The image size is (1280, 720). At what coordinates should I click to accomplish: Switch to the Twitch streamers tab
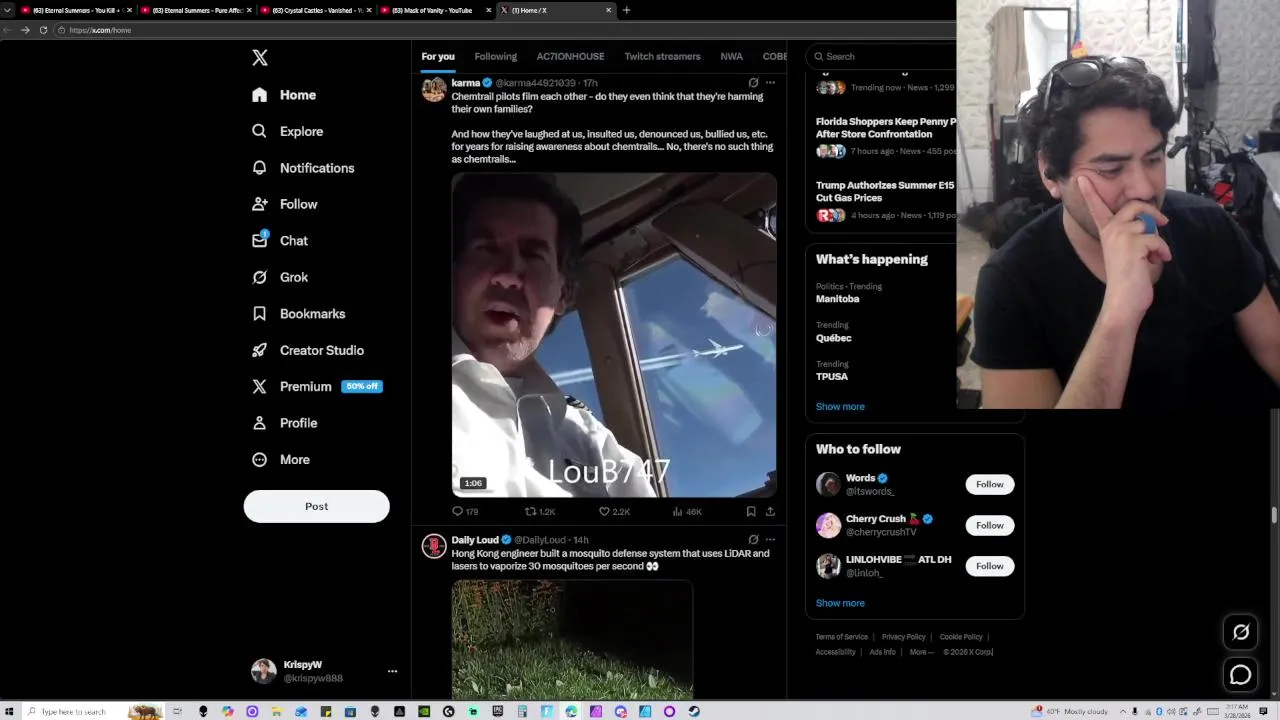tap(662, 57)
